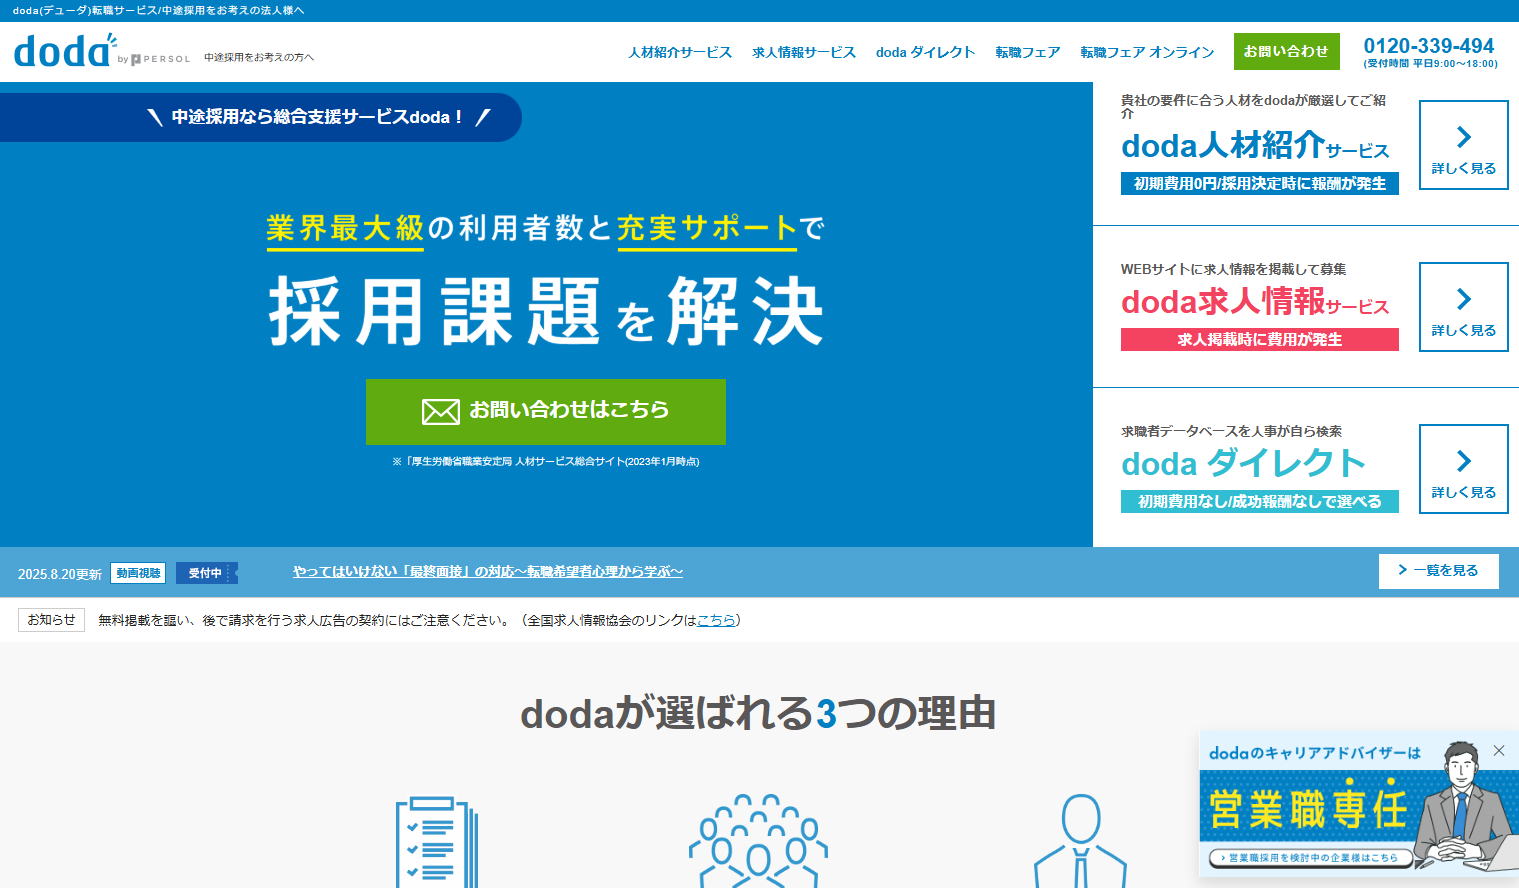This screenshot has width=1519, height=888.
Task: Open 転職フェア オンライン menu item
Action: [1147, 52]
